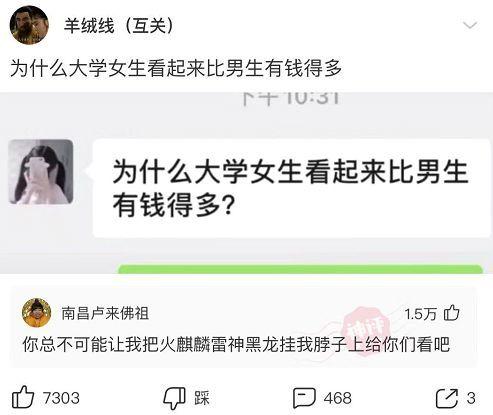Tap the 1.5万 comment like count

tap(421, 314)
